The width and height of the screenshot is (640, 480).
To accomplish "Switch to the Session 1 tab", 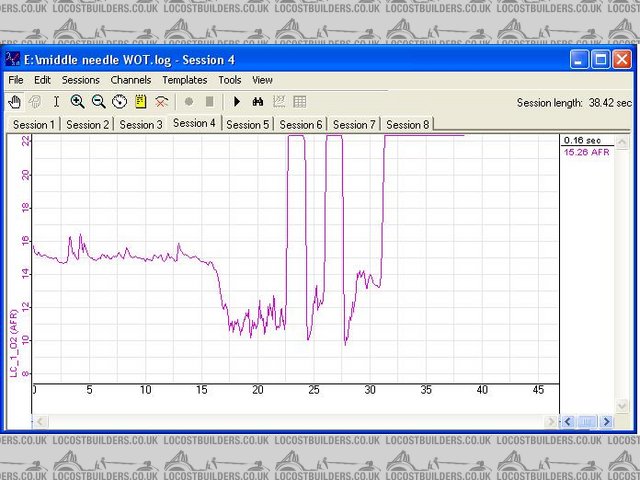I will [34, 125].
